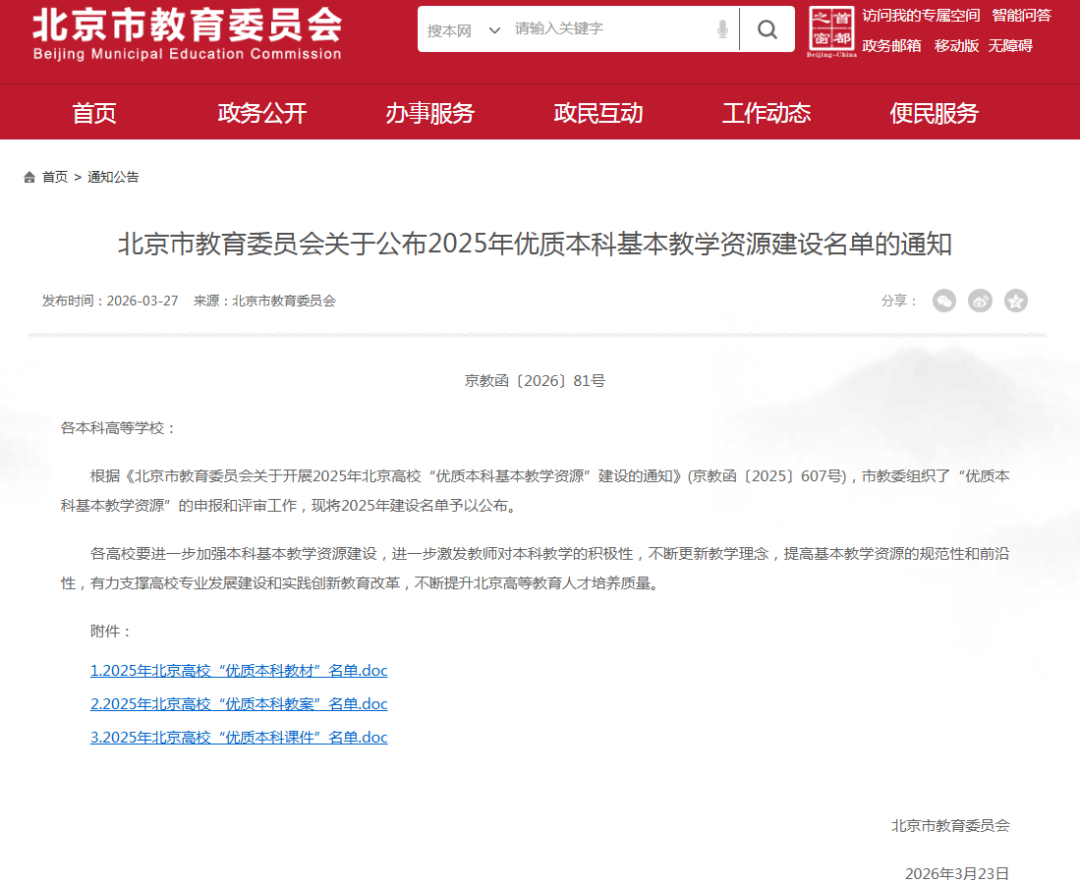Click the 通知公告 breadcrumb link
This screenshot has height=883, width=1080.
pos(112,177)
